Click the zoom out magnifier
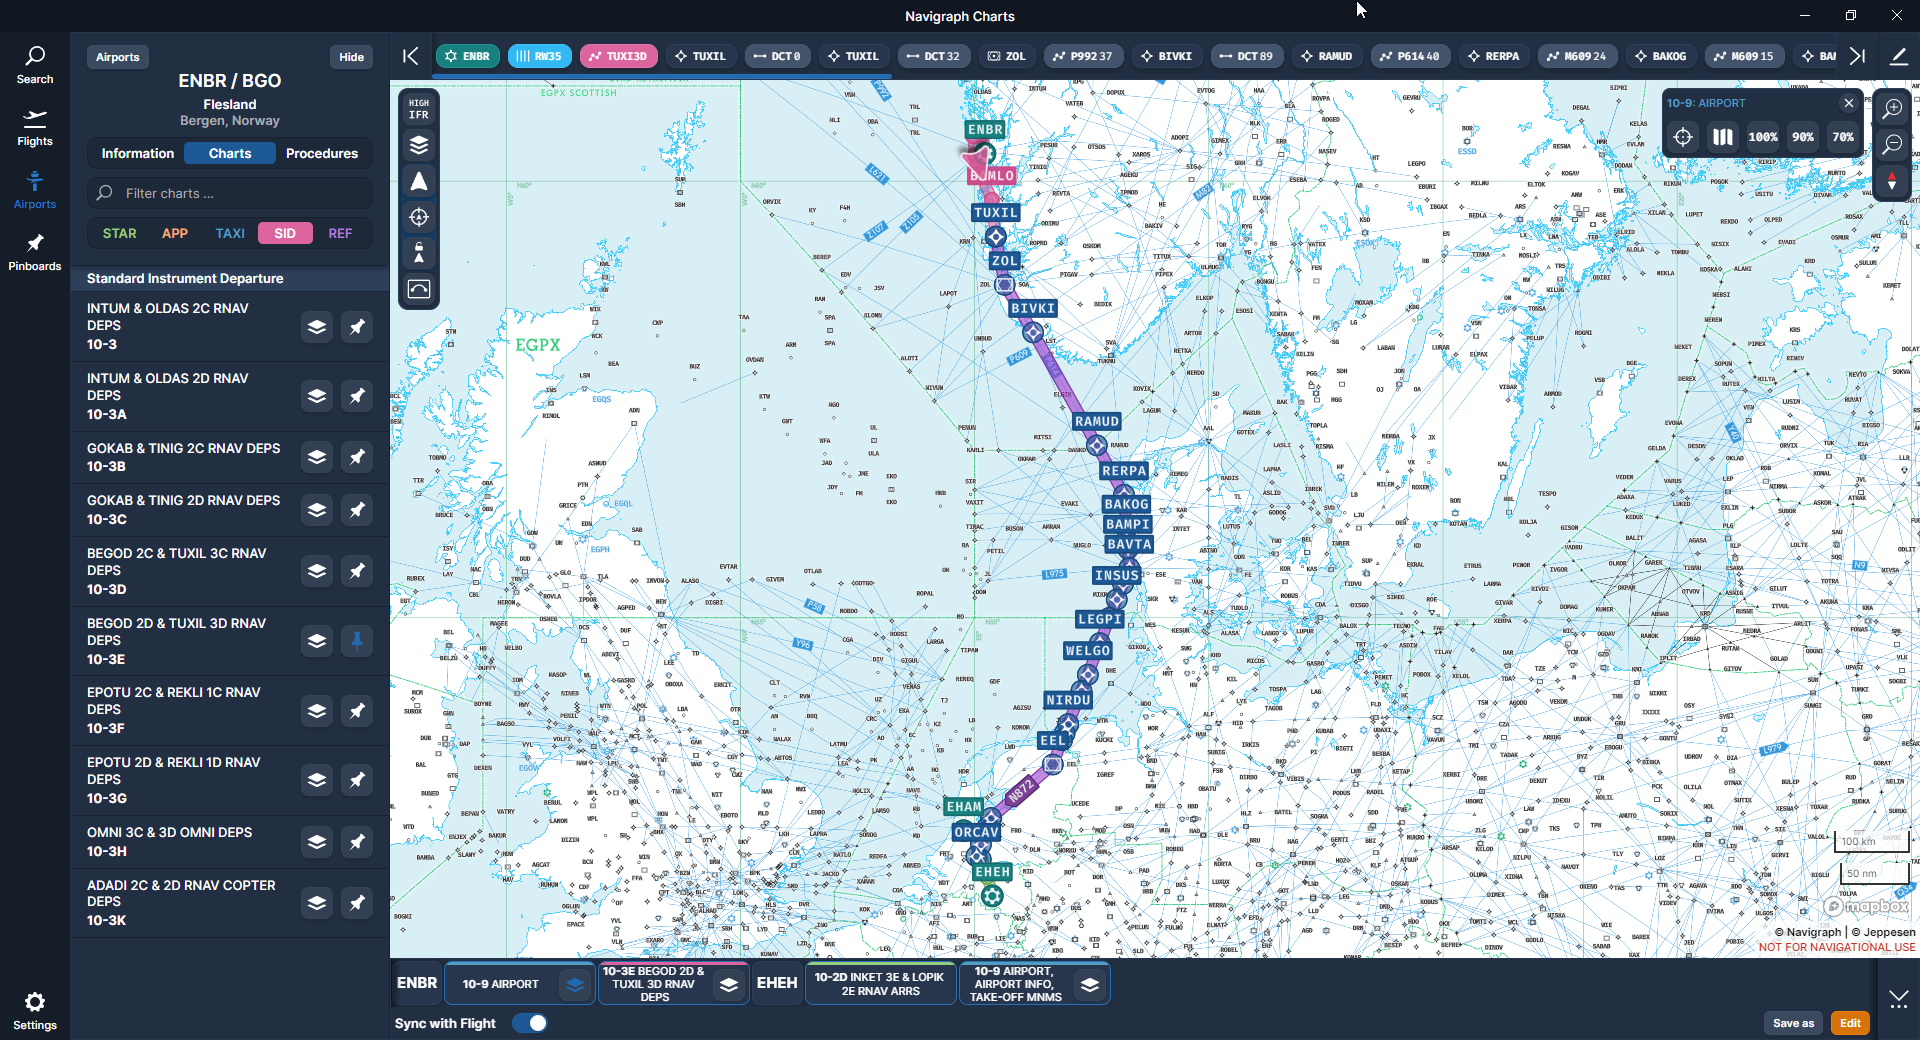This screenshot has width=1920, height=1040. 1892,145
